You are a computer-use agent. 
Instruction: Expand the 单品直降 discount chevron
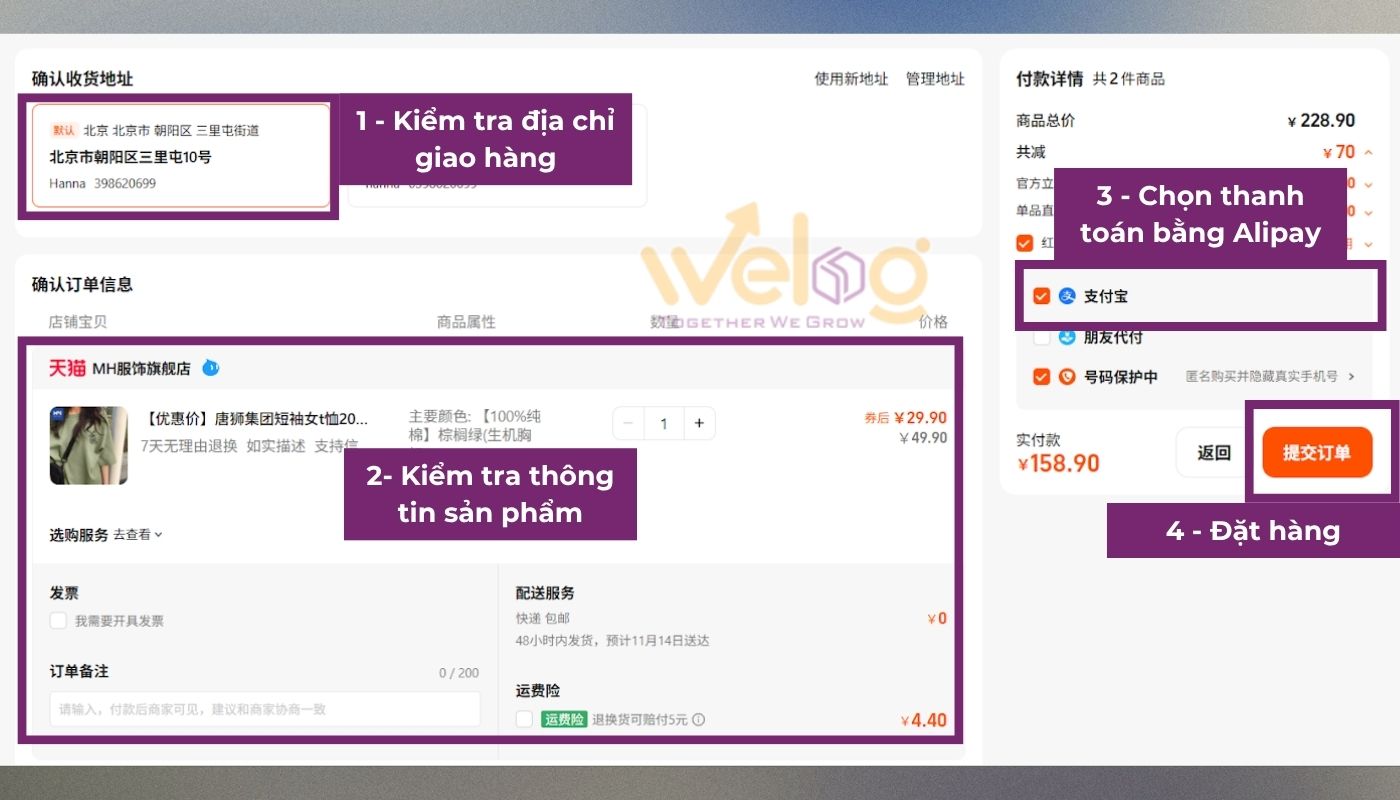(x=1367, y=209)
